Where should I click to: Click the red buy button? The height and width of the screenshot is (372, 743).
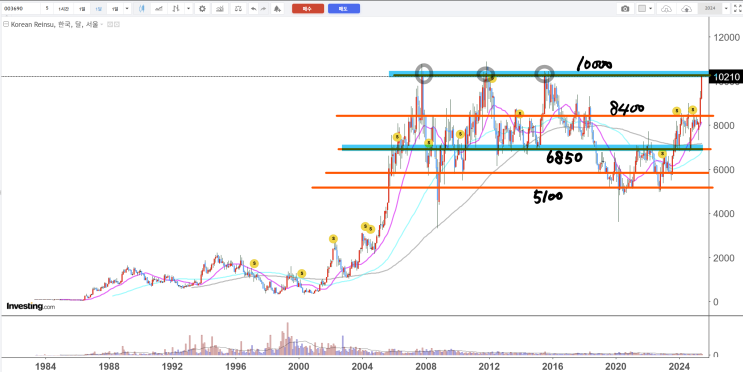pyautogui.click(x=308, y=9)
